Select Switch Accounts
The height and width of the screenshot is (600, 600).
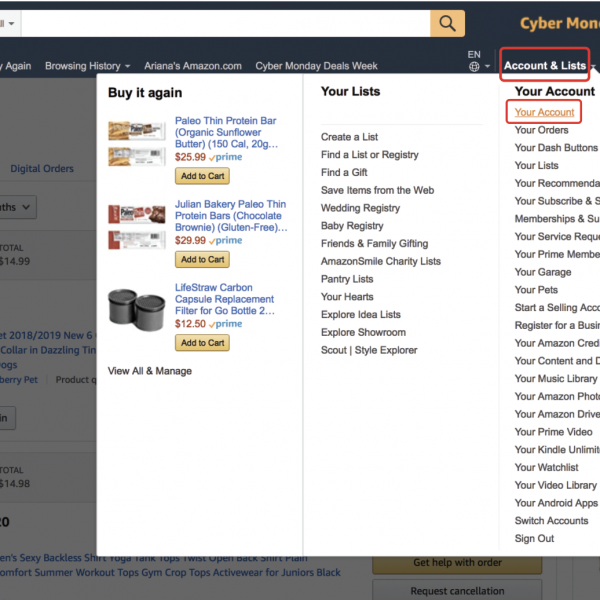point(551,521)
